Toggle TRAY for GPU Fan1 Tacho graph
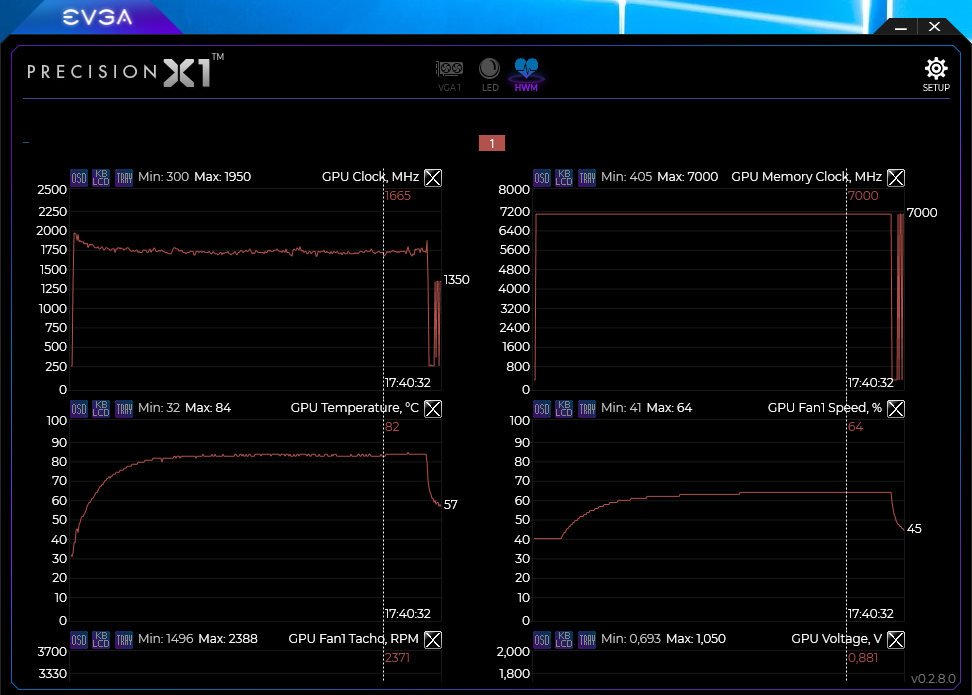Screen dimensions: 972x695 [124, 639]
